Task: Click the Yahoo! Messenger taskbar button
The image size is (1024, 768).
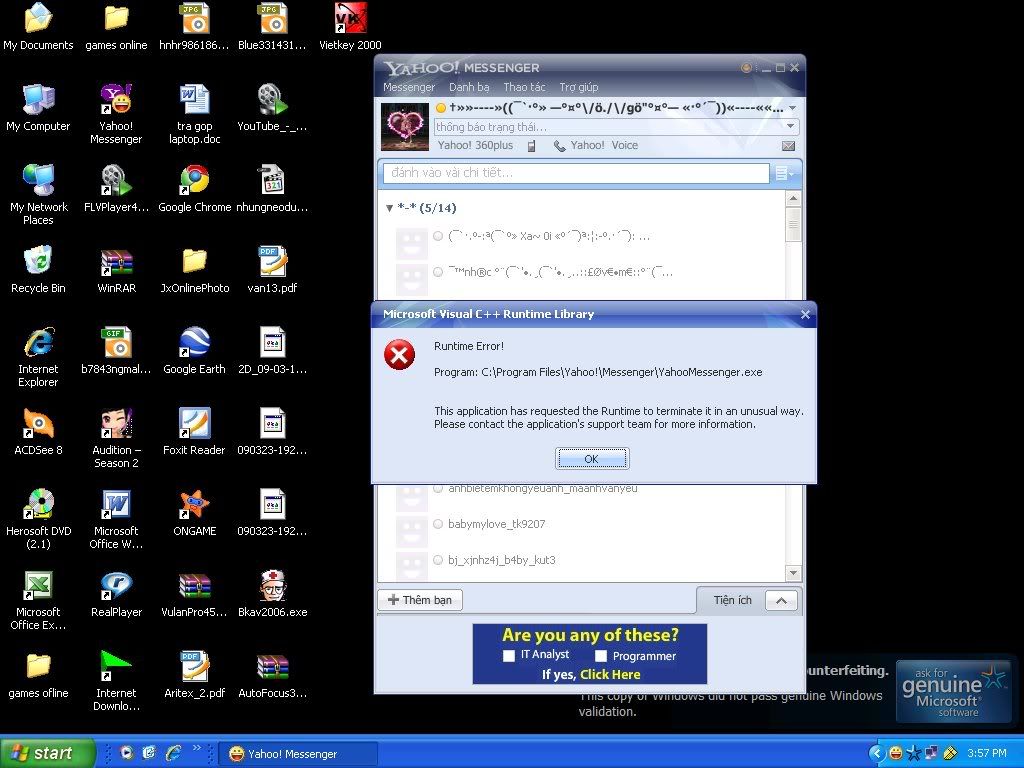Action: point(297,754)
